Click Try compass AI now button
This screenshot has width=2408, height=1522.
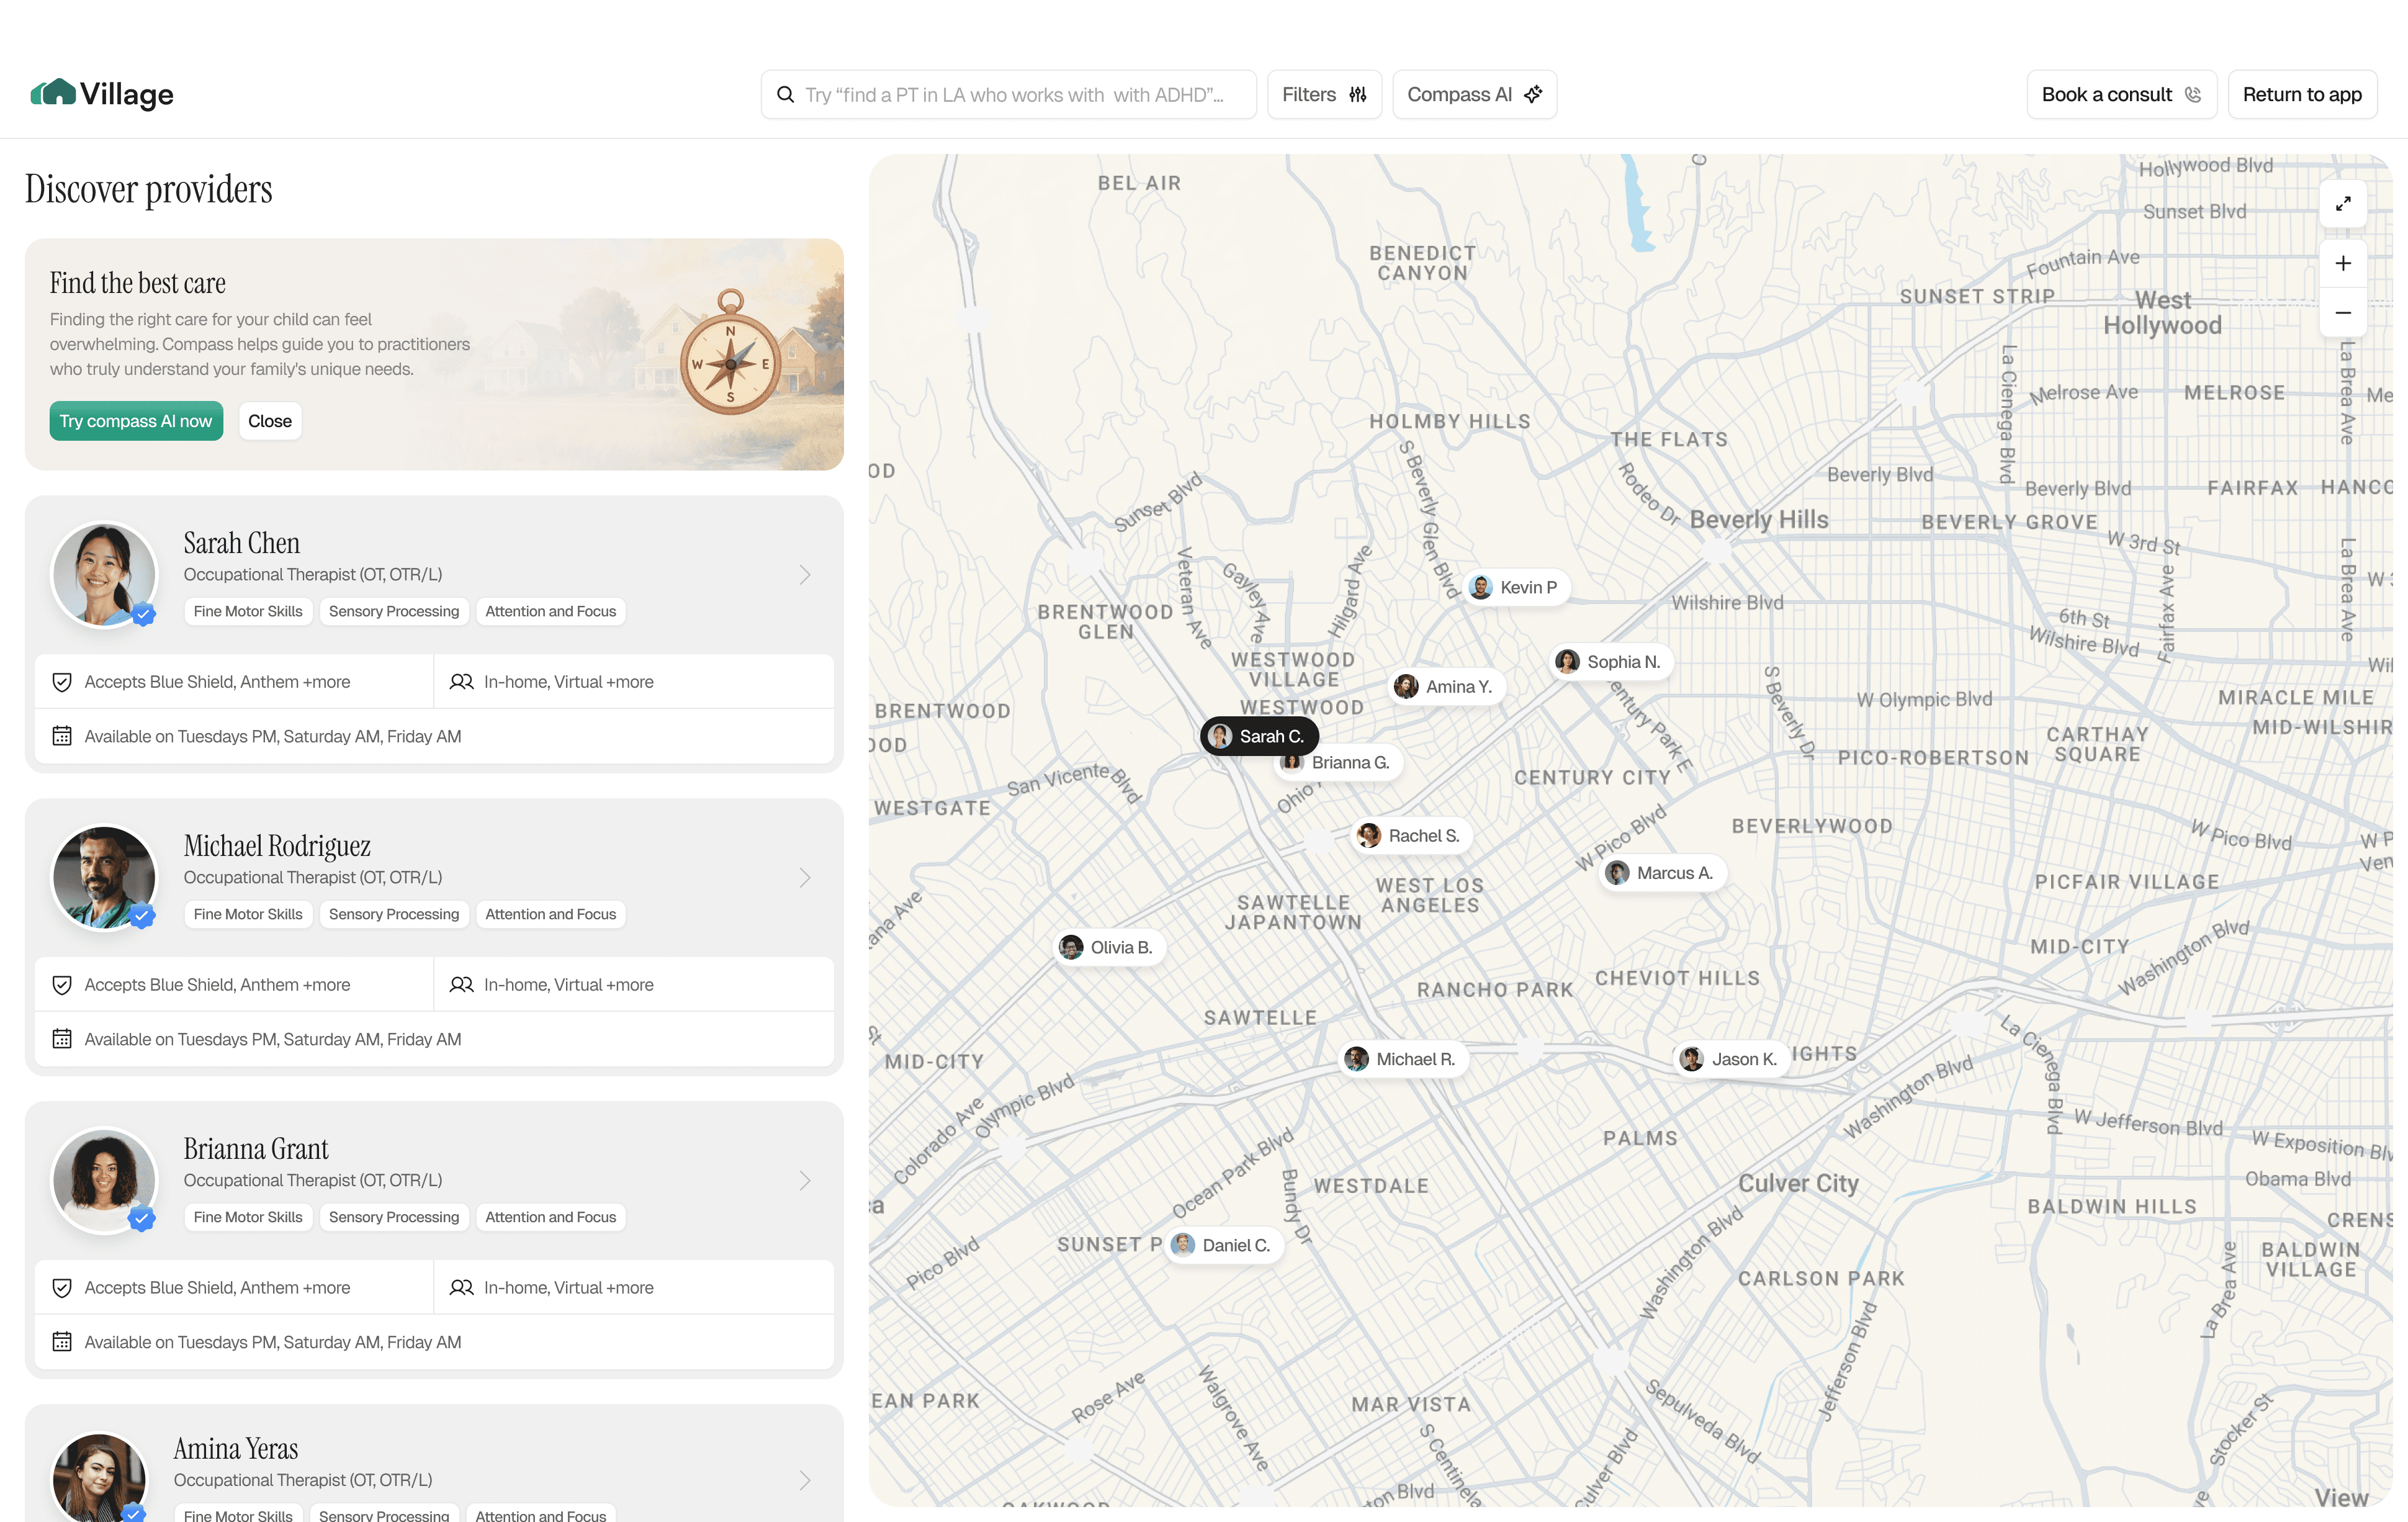tap(136, 421)
